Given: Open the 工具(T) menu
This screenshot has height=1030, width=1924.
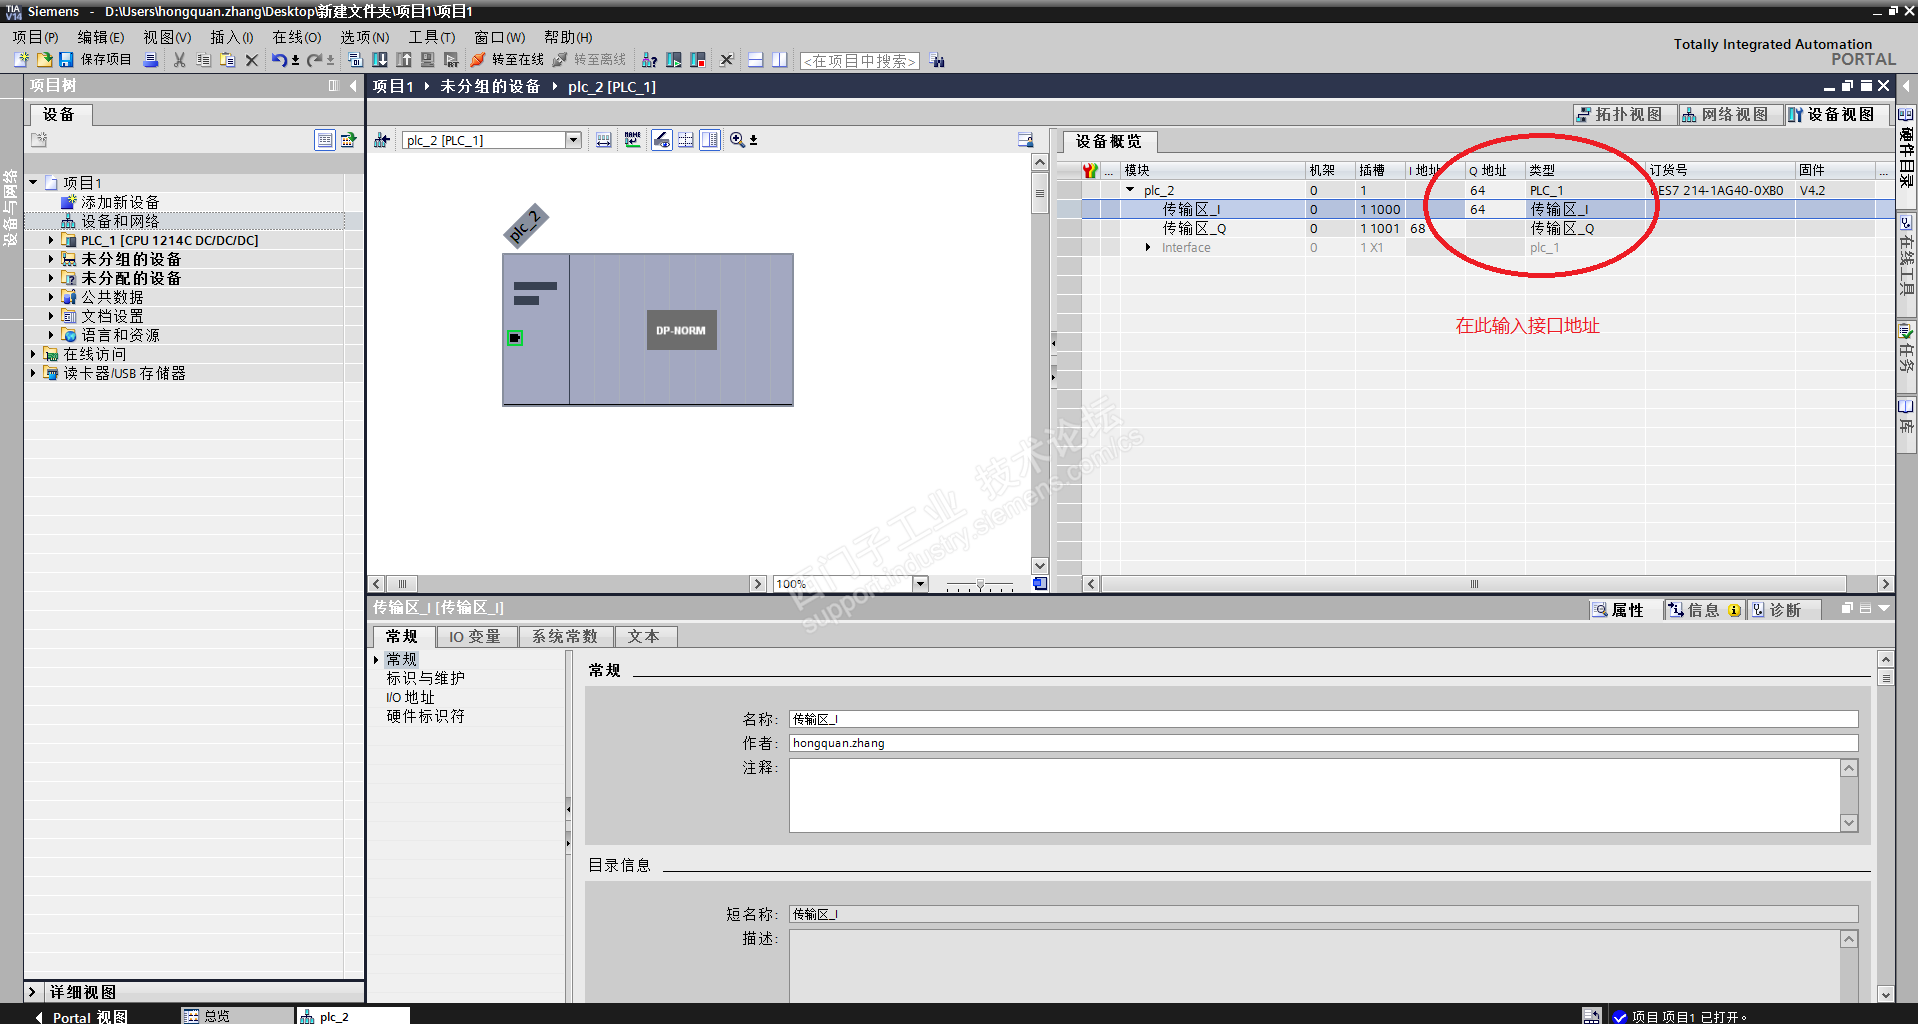Looking at the screenshot, I should 431,37.
